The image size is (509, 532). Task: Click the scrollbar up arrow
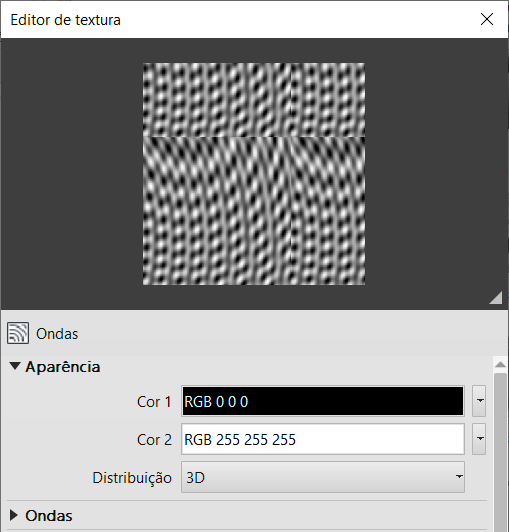click(x=500, y=365)
